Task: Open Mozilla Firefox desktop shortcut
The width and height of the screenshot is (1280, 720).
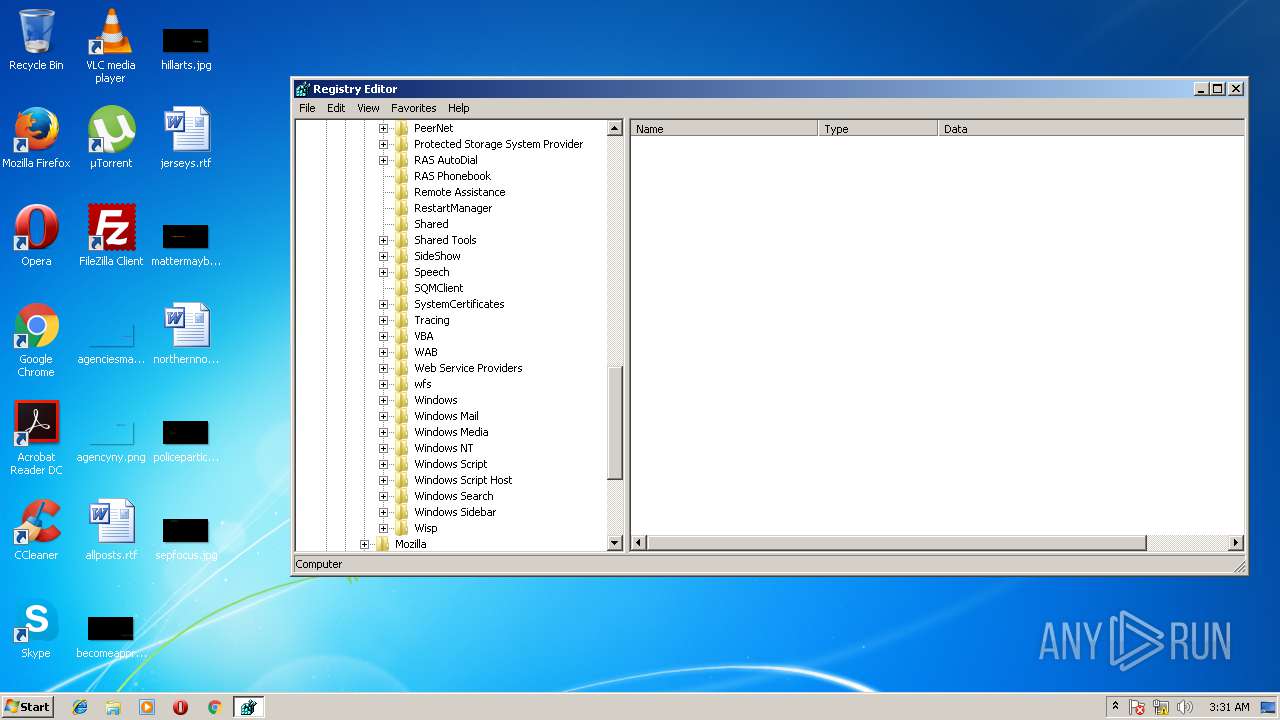Action: pyautogui.click(x=36, y=138)
